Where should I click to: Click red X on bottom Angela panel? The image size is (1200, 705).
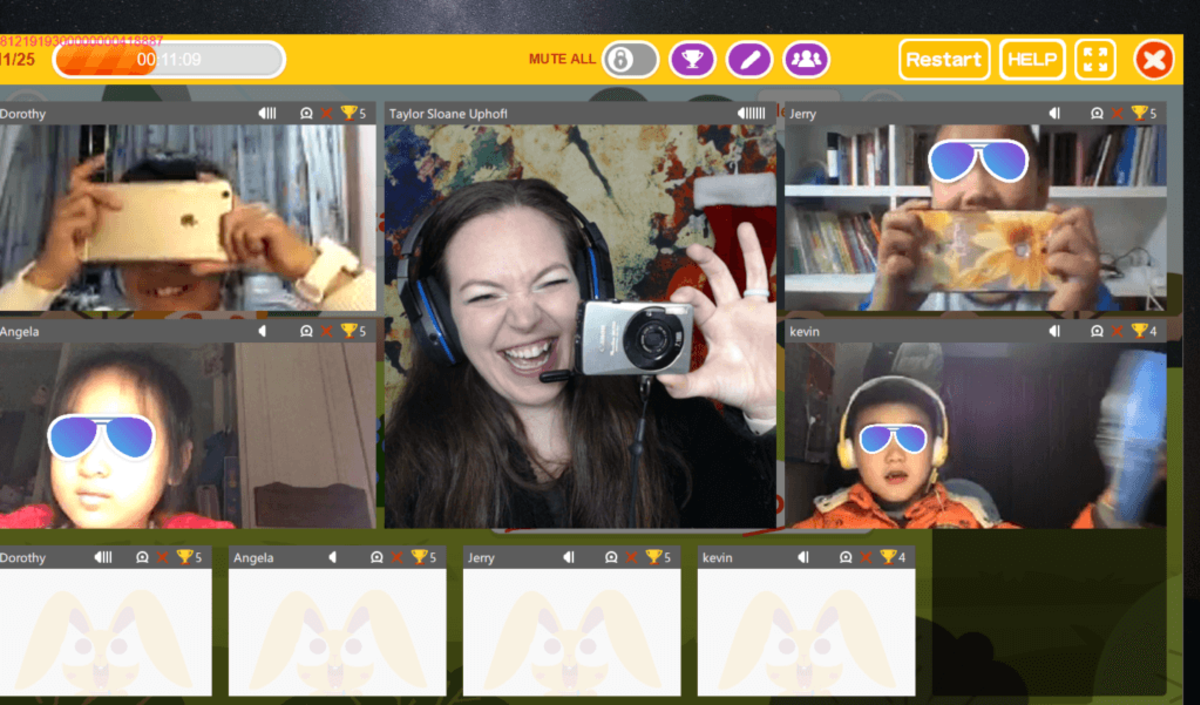(397, 557)
